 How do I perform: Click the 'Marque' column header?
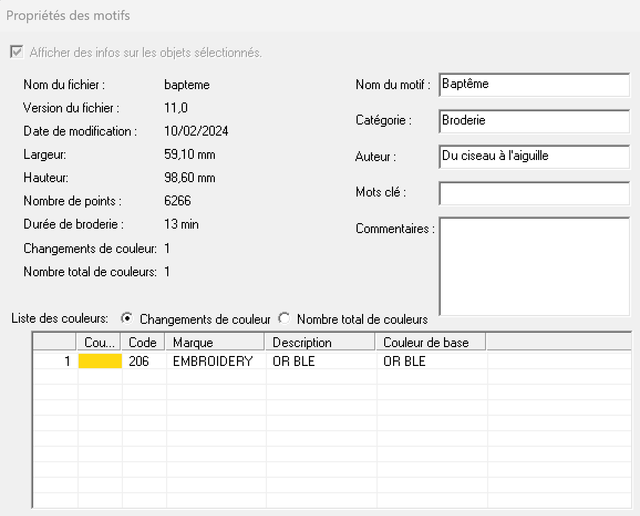coord(216,343)
